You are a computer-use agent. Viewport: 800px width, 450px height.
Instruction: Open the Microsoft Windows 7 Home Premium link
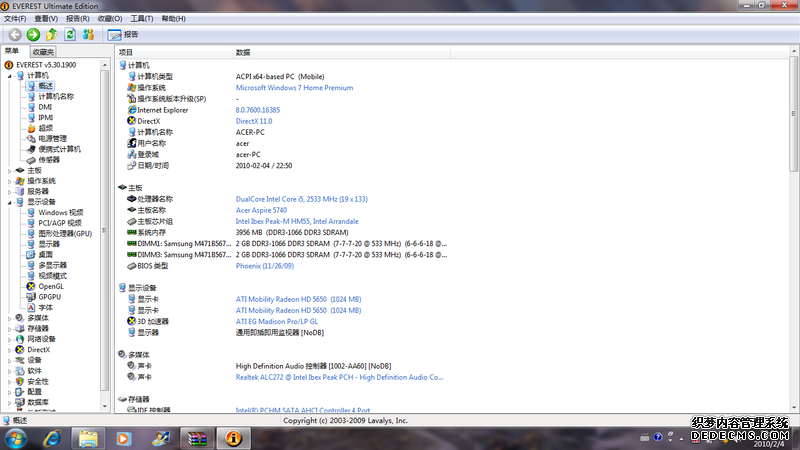click(x=294, y=88)
